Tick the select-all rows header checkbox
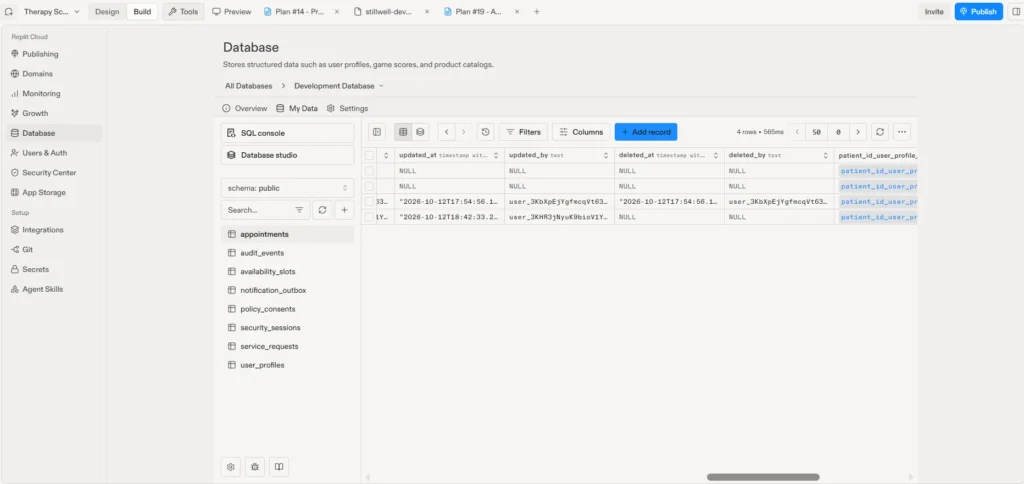Image resolution: width=1024 pixels, height=484 pixels. [370, 155]
